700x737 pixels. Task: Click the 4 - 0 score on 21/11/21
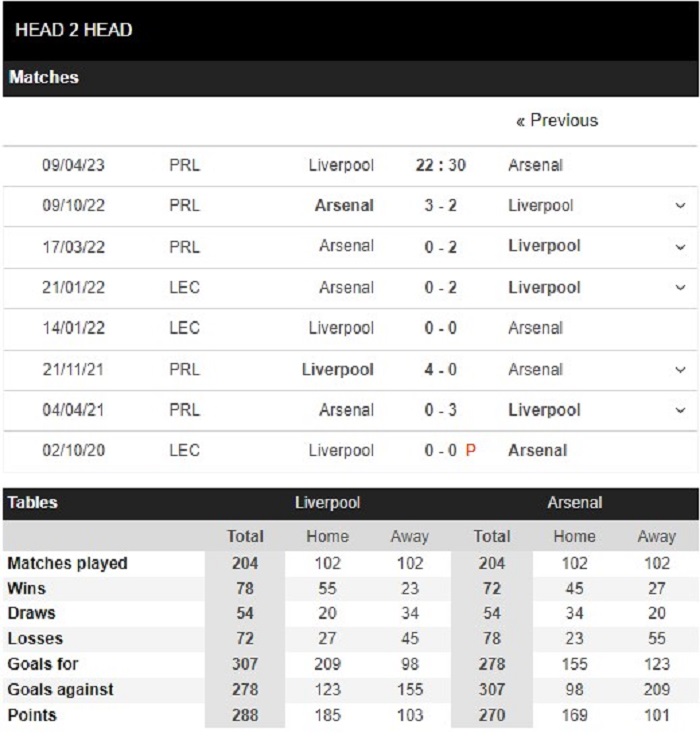click(x=440, y=370)
